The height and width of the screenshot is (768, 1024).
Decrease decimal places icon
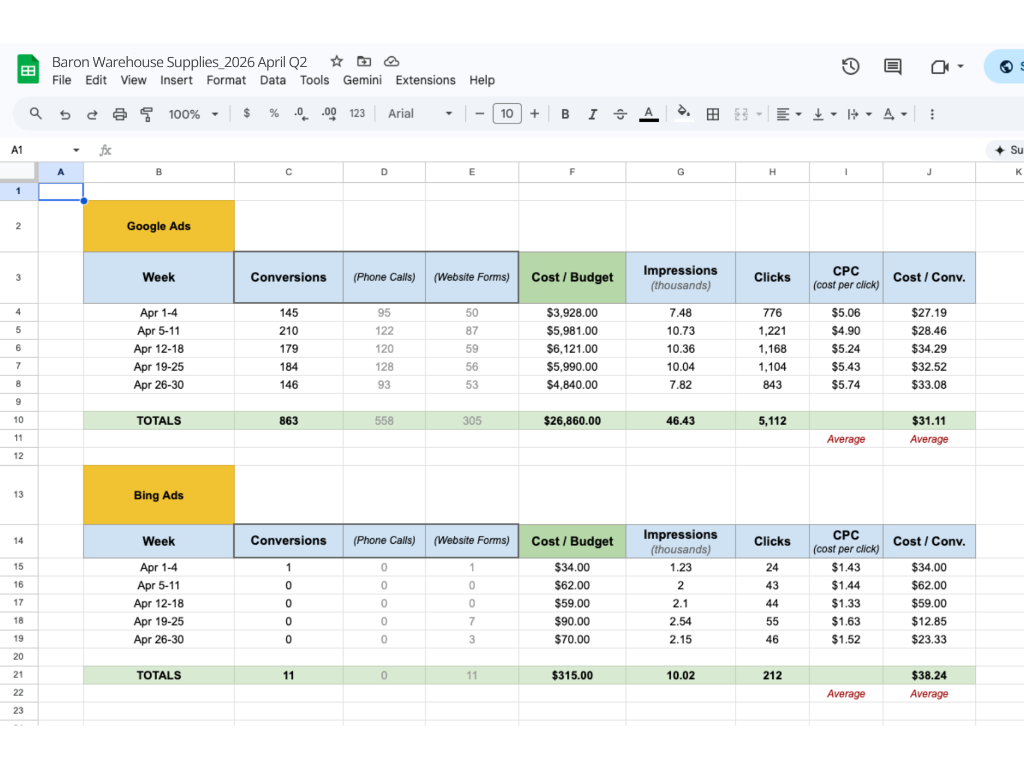301,114
